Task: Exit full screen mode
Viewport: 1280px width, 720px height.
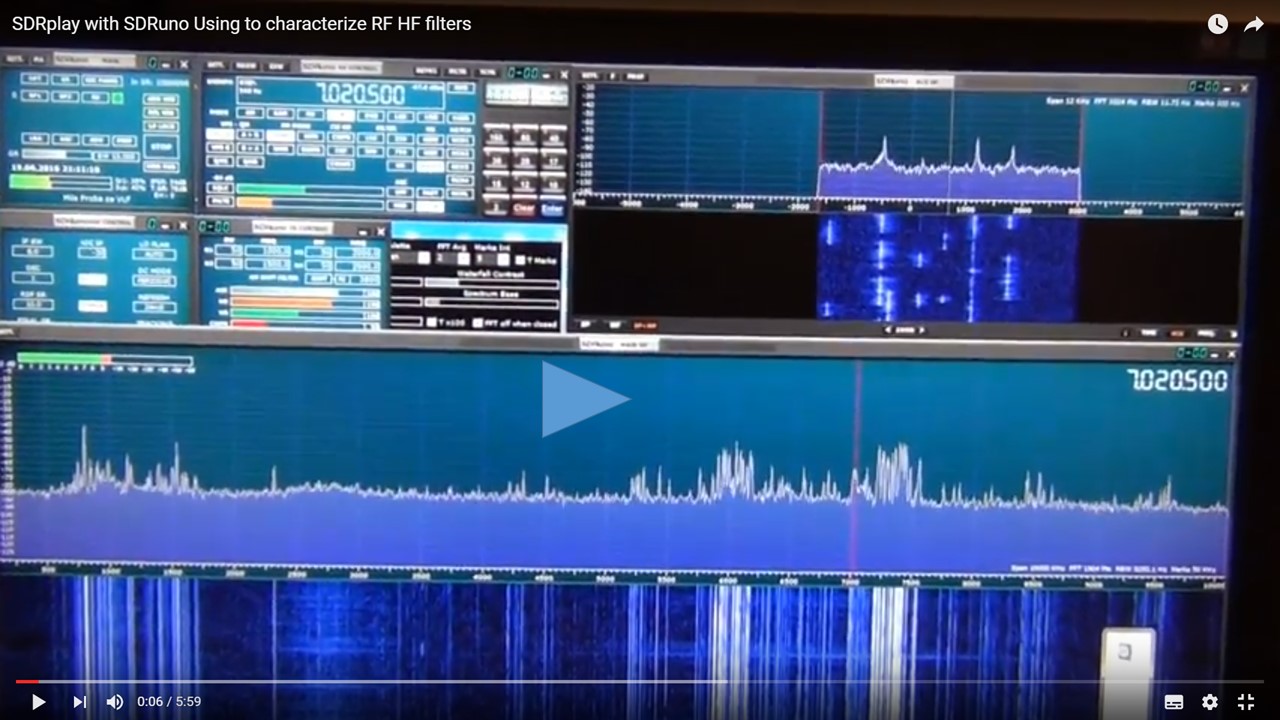Action: tap(1246, 702)
